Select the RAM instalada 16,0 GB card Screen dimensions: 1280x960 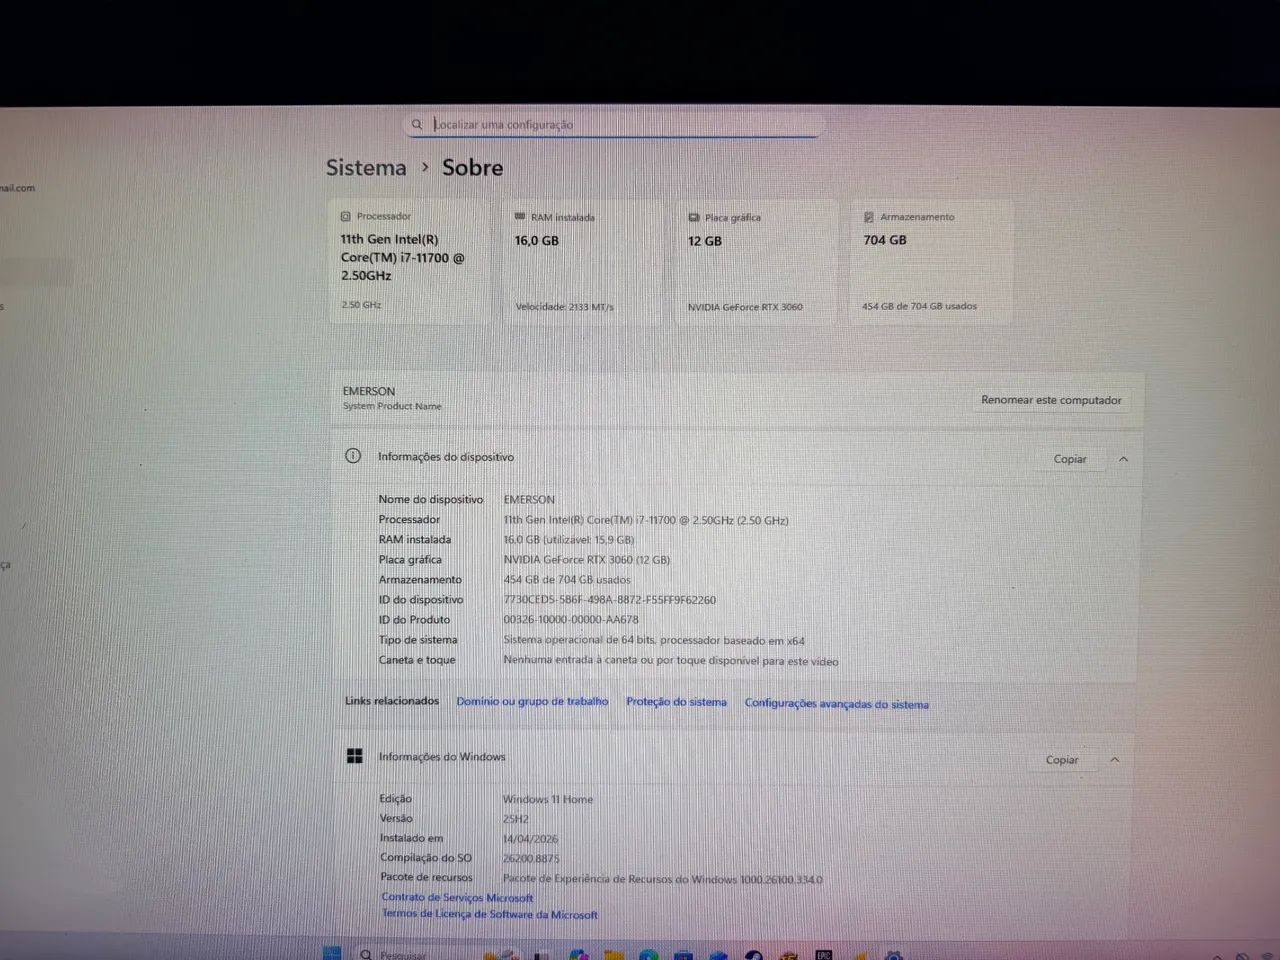coord(583,261)
